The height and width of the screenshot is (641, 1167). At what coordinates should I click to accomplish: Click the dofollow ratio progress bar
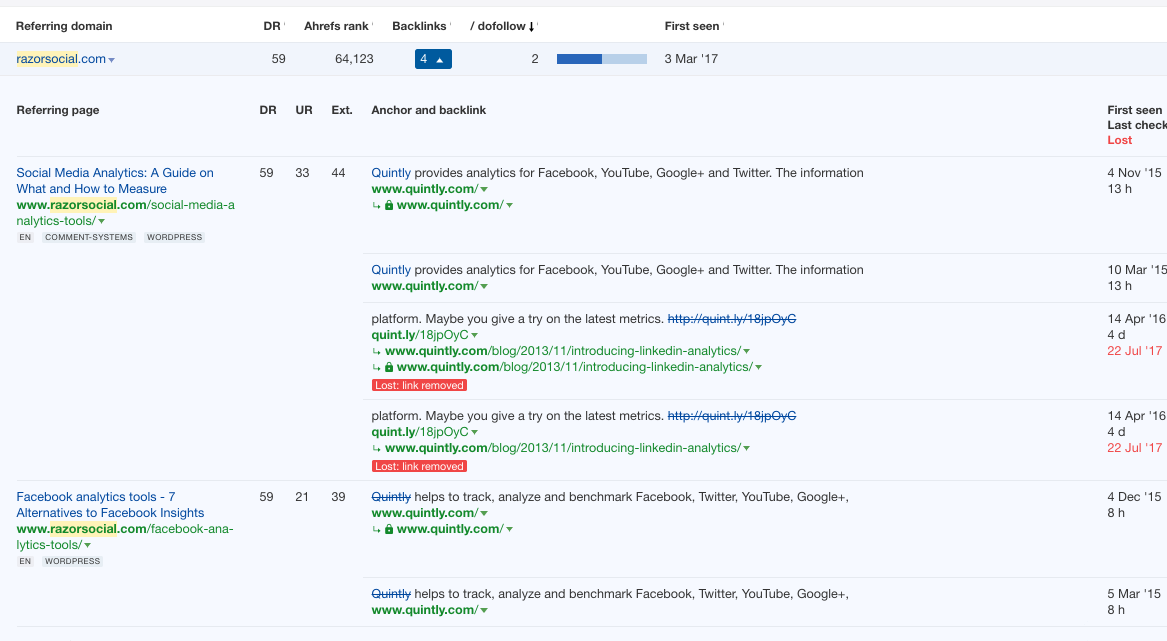(x=600, y=59)
